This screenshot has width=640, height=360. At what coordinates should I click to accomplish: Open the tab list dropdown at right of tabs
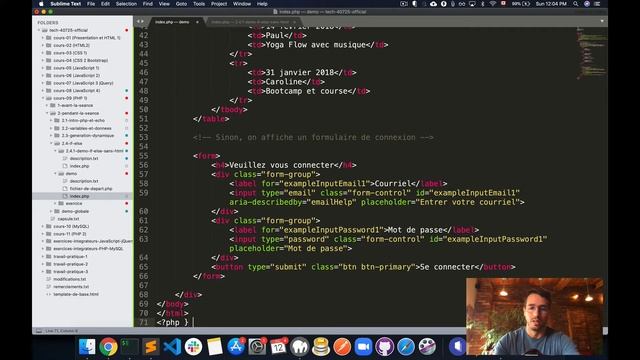click(x=602, y=21)
